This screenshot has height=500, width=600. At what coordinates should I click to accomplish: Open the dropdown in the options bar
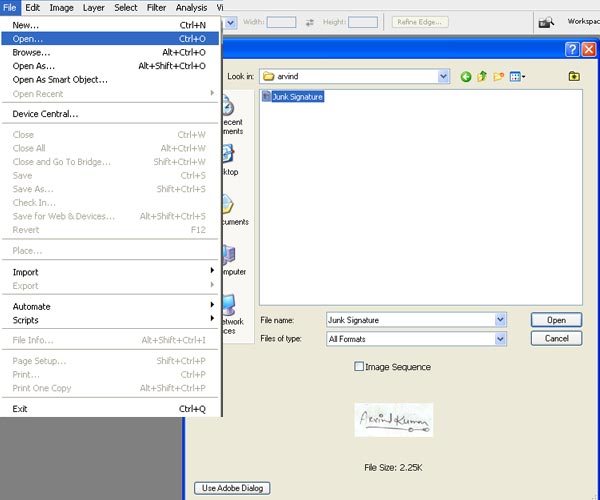pyautogui.click(x=230, y=23)
